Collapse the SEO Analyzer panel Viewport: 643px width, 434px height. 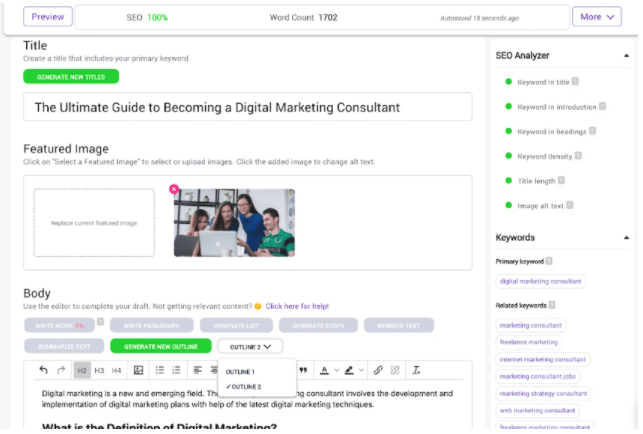tap(626, 55)
